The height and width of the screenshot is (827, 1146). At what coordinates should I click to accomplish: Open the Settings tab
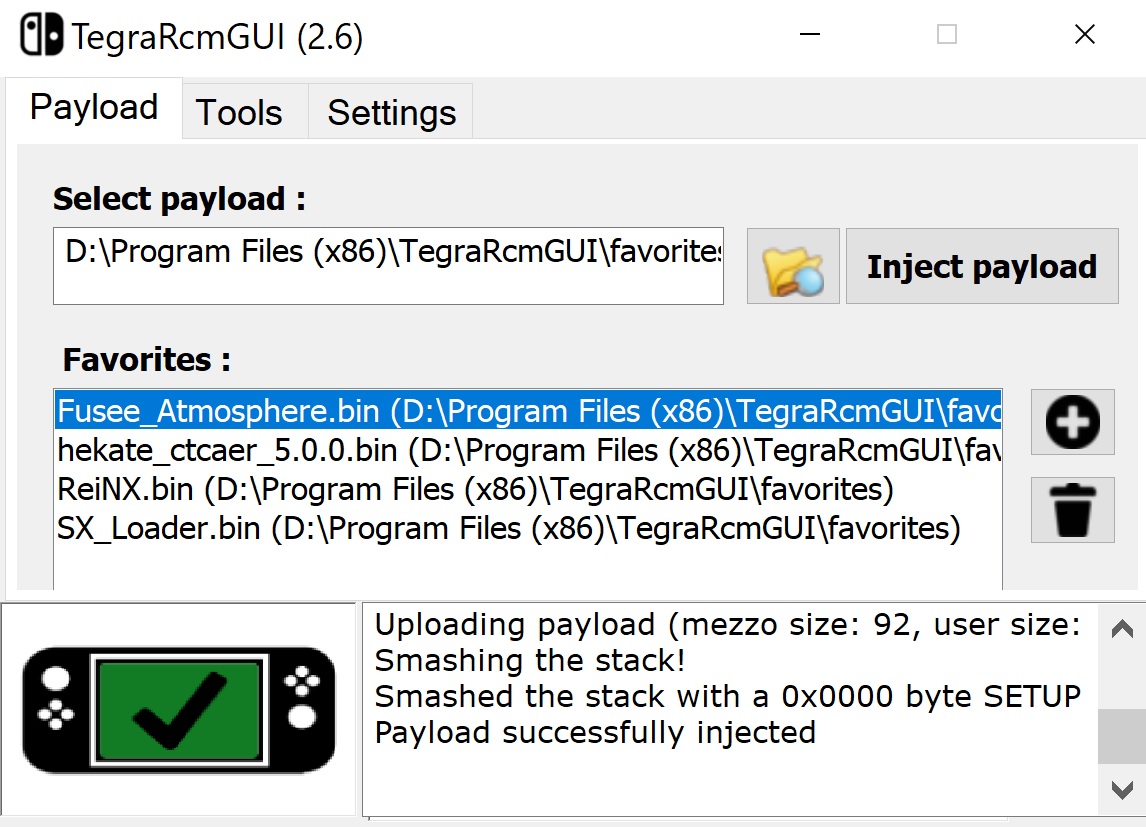tap(392, 113)
